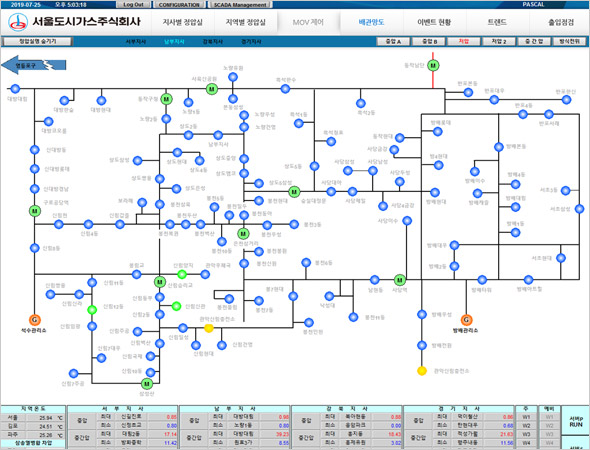Click the blue node labeled 반포한신
The height and width of the screenshot is (450, 590).
[x=566, y=100]
